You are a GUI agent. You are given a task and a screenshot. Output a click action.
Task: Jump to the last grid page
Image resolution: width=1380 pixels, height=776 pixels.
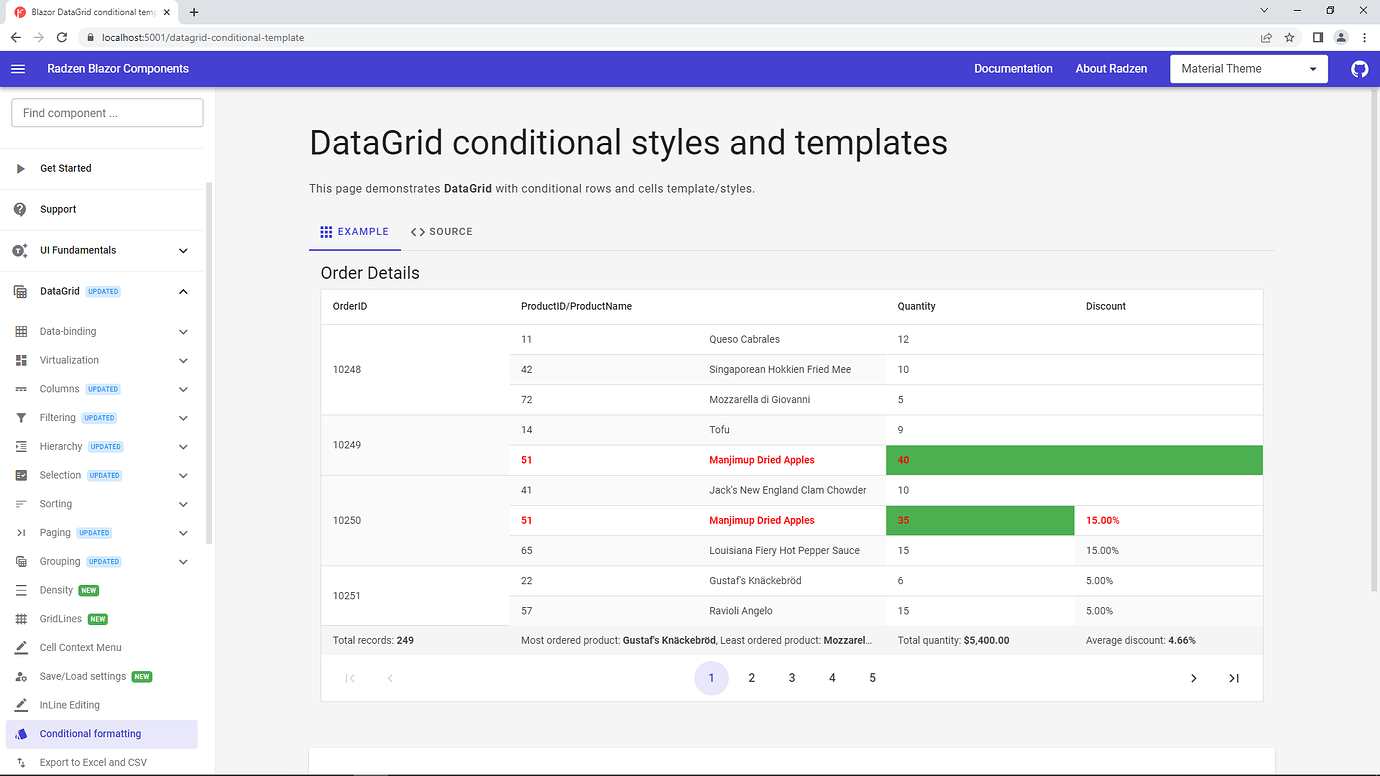click(1234, 678)
